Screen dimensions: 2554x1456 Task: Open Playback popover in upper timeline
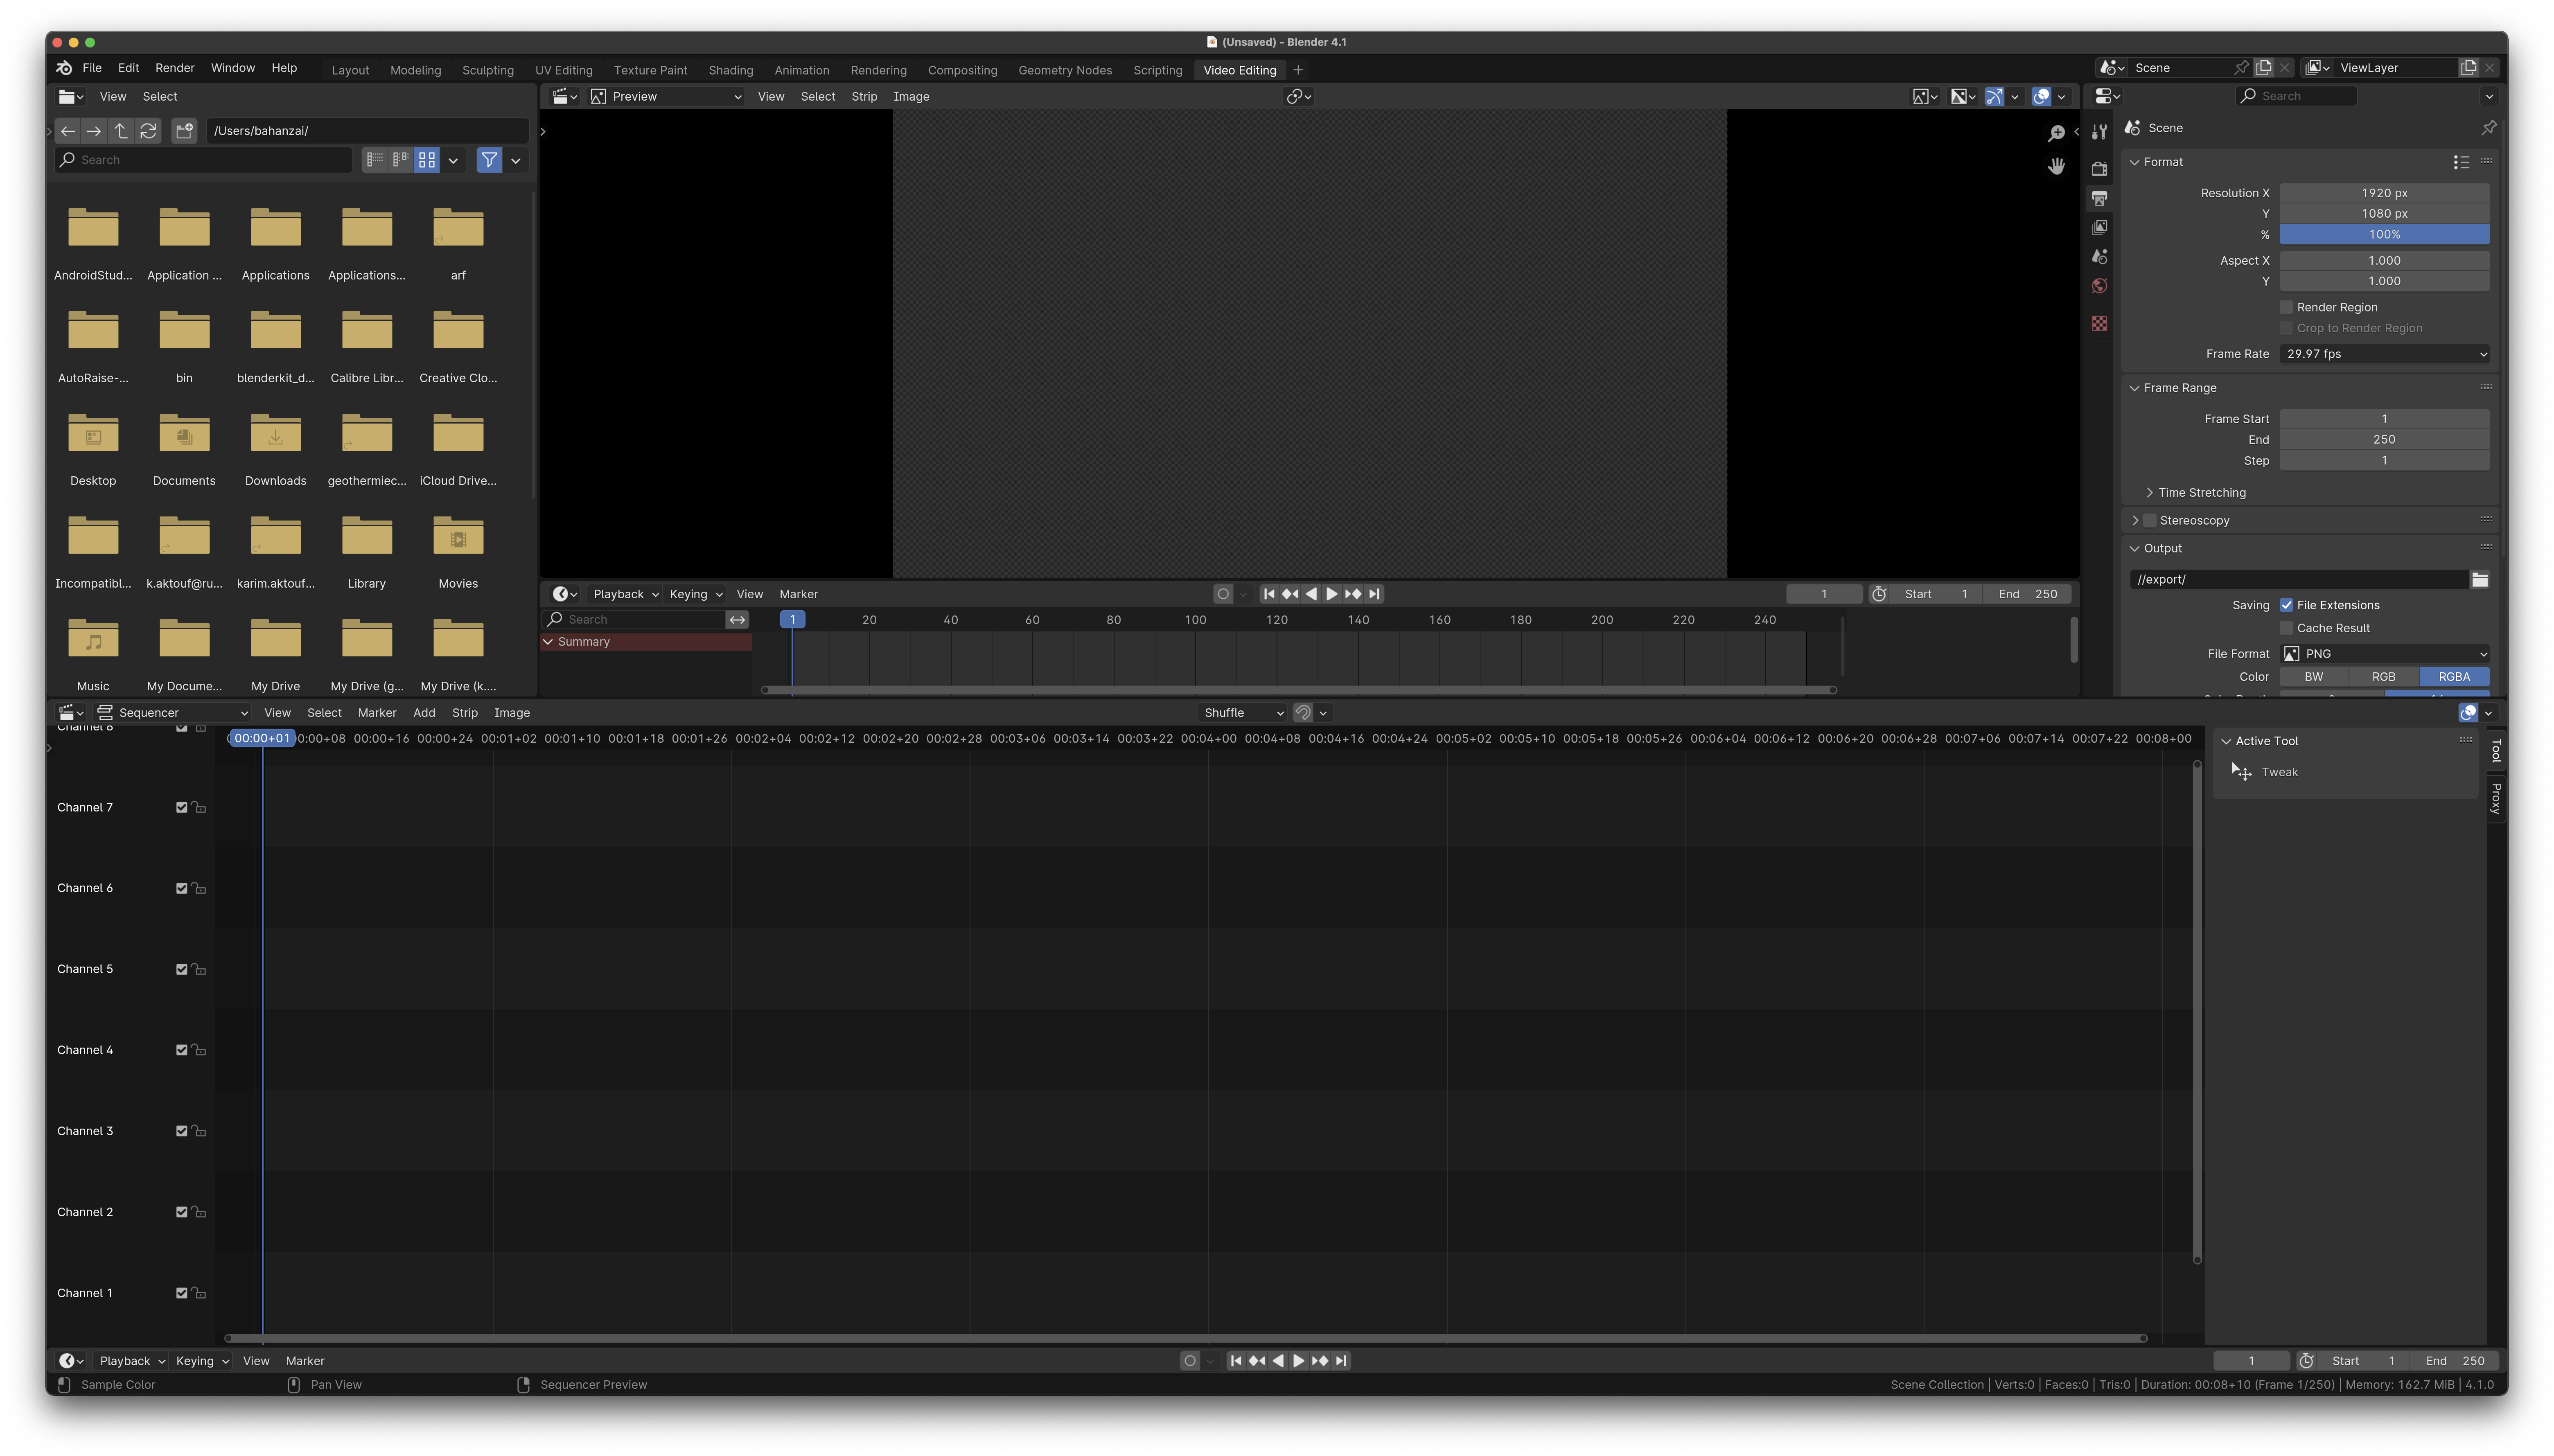625,594
